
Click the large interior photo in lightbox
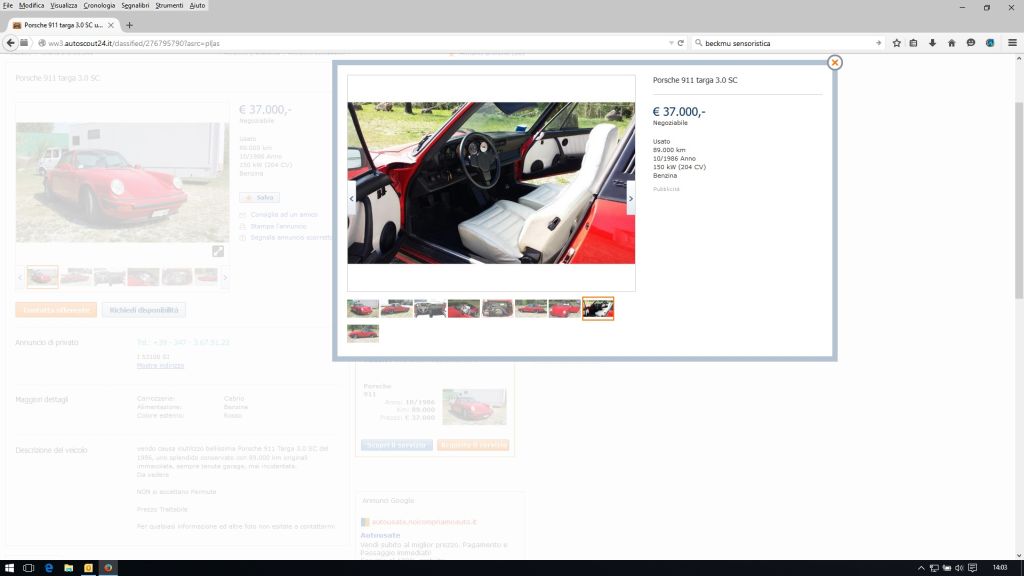click(x=491, y=183)
